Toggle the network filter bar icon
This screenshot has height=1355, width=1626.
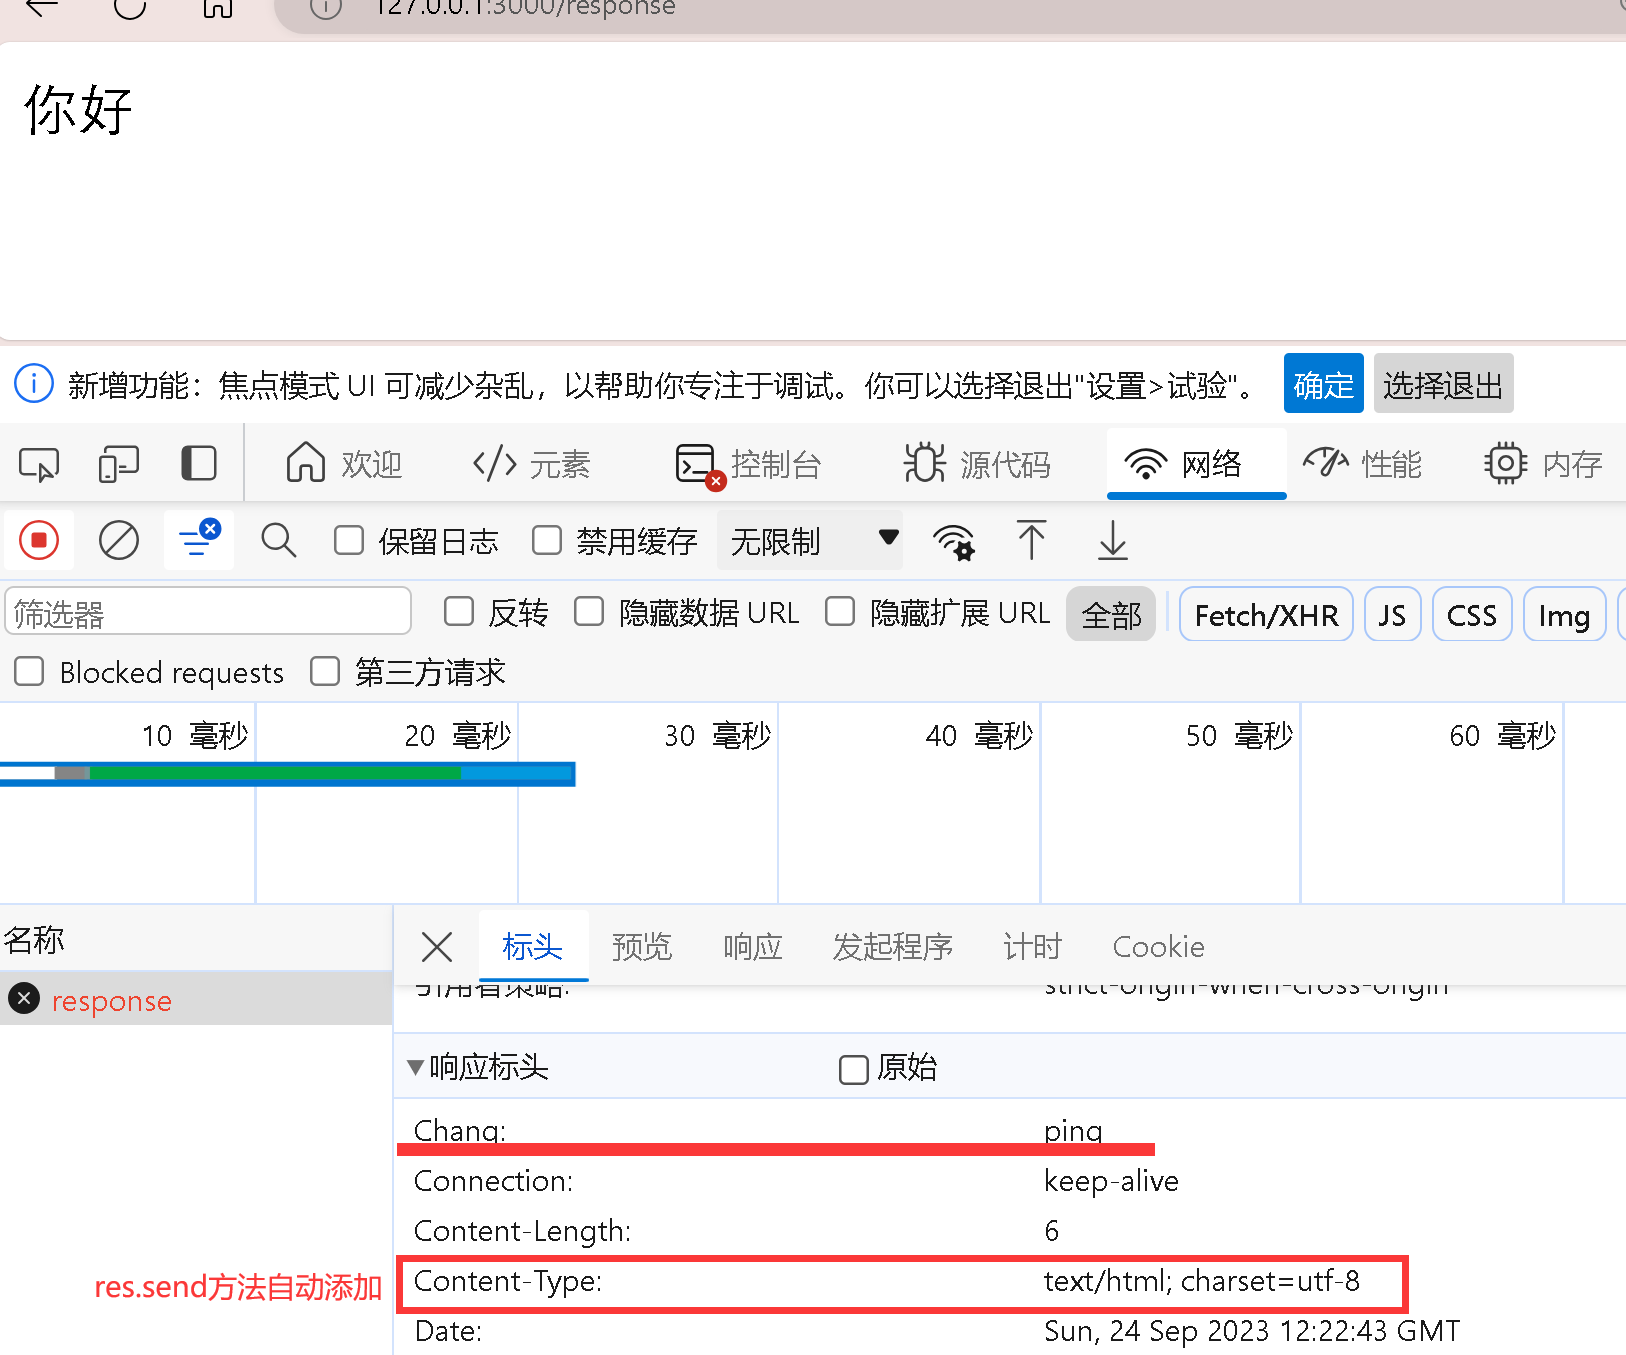click(198, 540)
